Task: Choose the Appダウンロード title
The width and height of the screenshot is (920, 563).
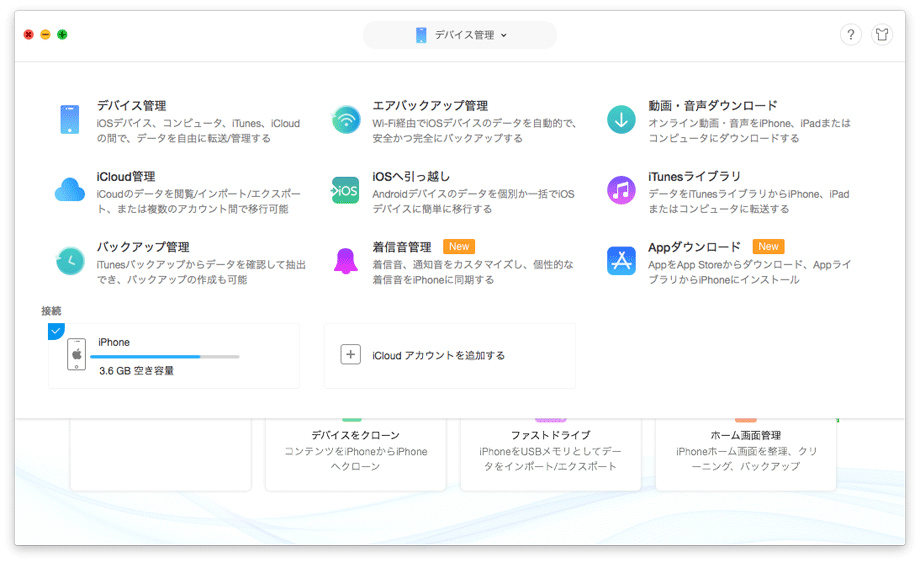Action: click(694, 247)
